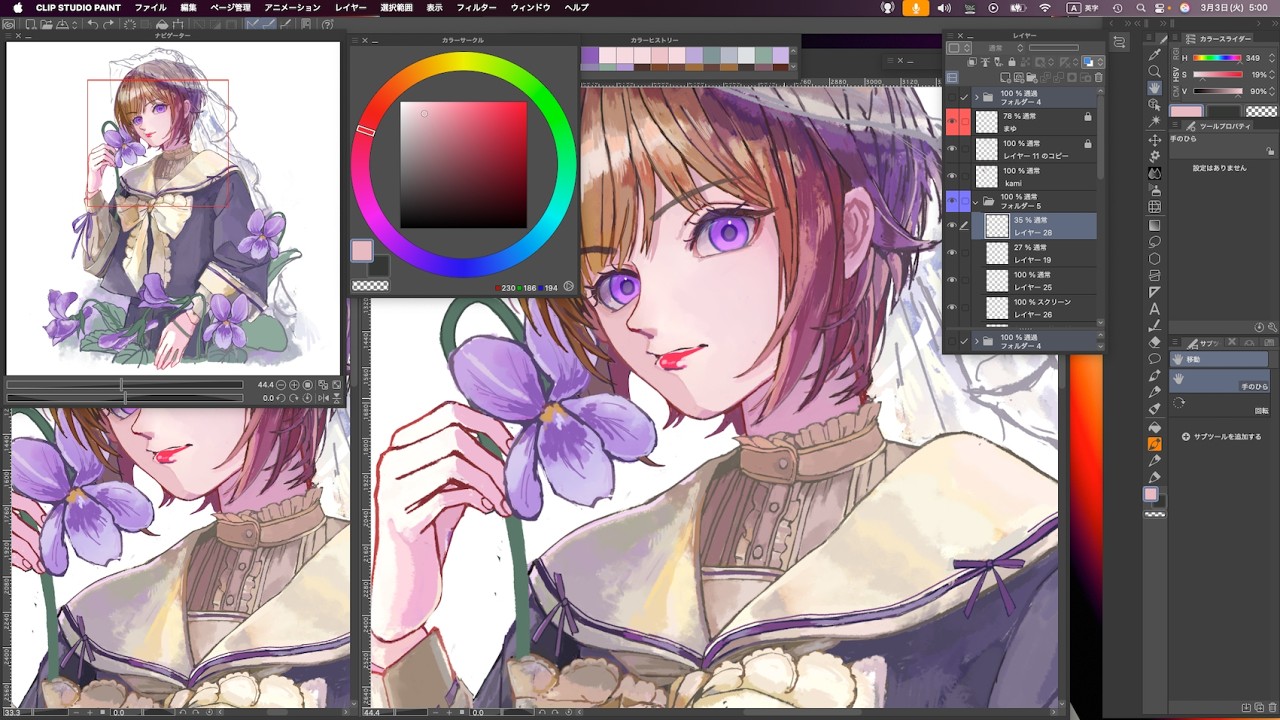Open the 編集 menu
The image size is (1280, 720).
[x=188, y=7]
